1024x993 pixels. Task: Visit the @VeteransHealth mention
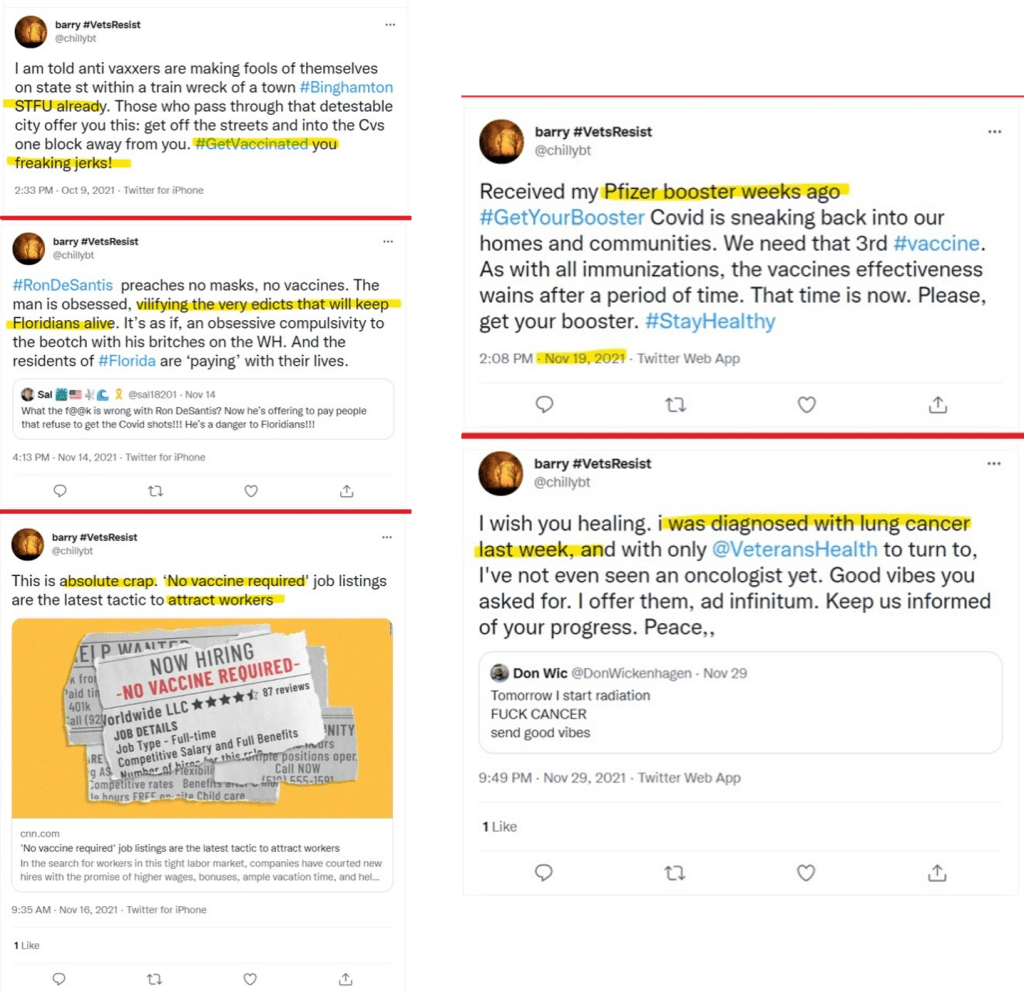click(x=794, y=549)
